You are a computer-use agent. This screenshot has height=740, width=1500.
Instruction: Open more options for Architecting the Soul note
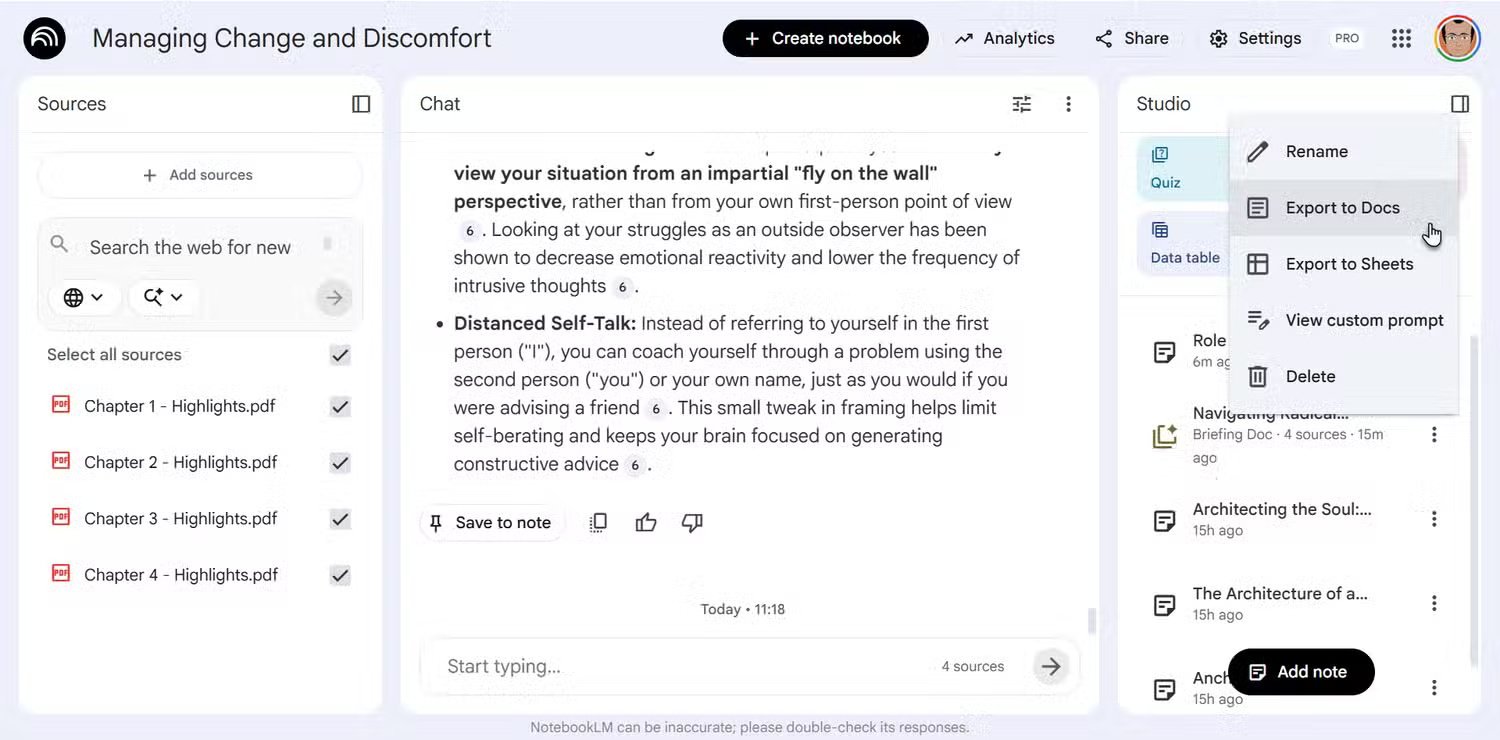[1434, 519]
